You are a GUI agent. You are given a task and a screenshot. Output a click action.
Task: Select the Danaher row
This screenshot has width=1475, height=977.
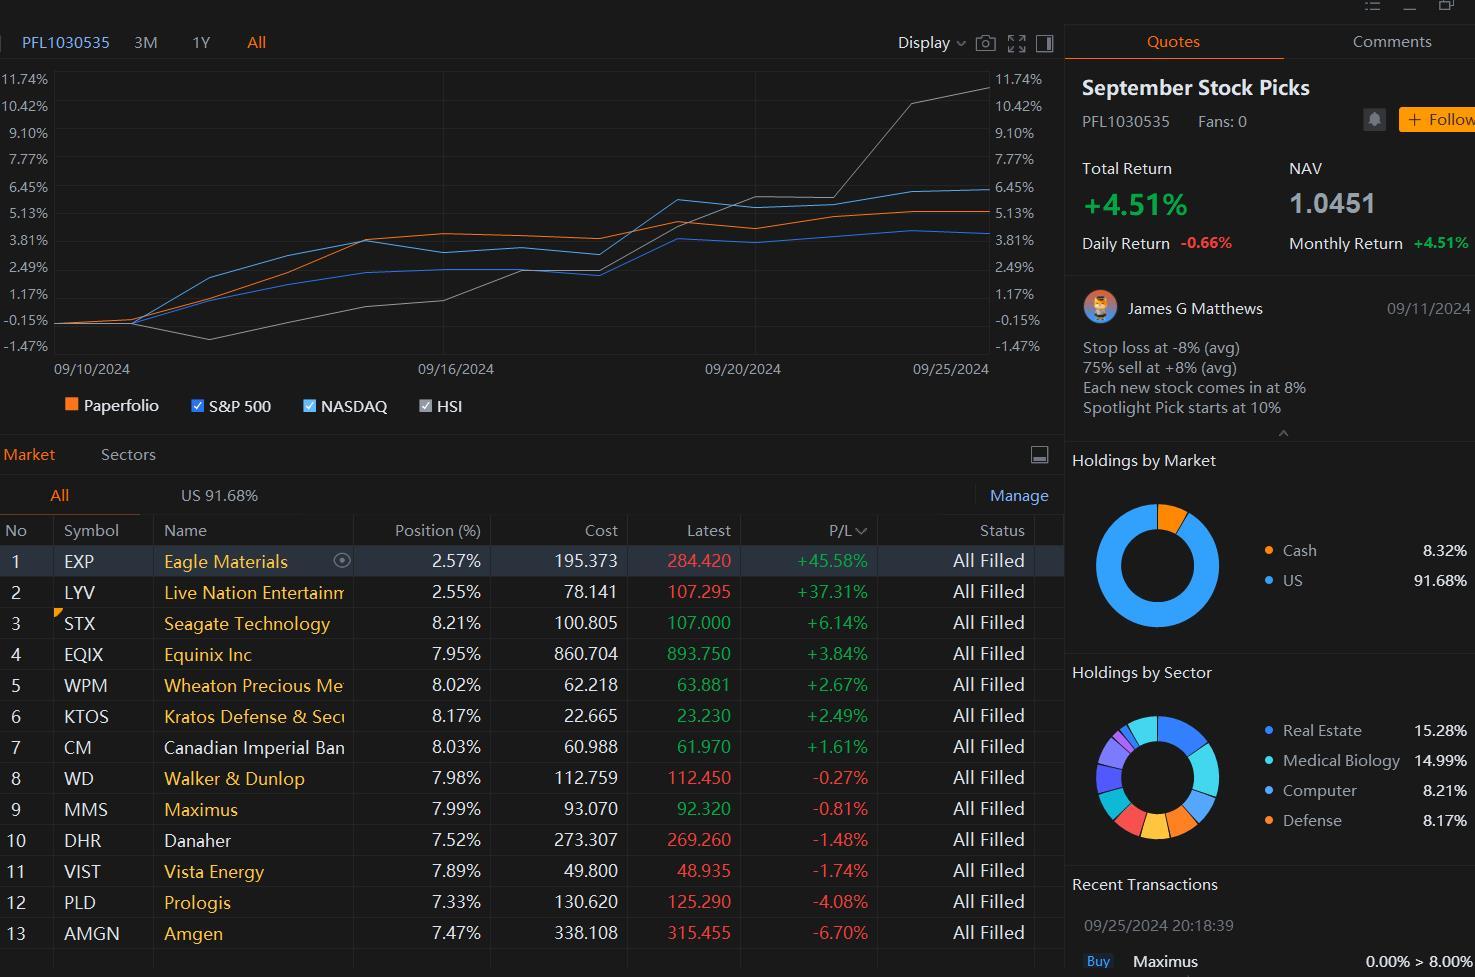[532, 841]
